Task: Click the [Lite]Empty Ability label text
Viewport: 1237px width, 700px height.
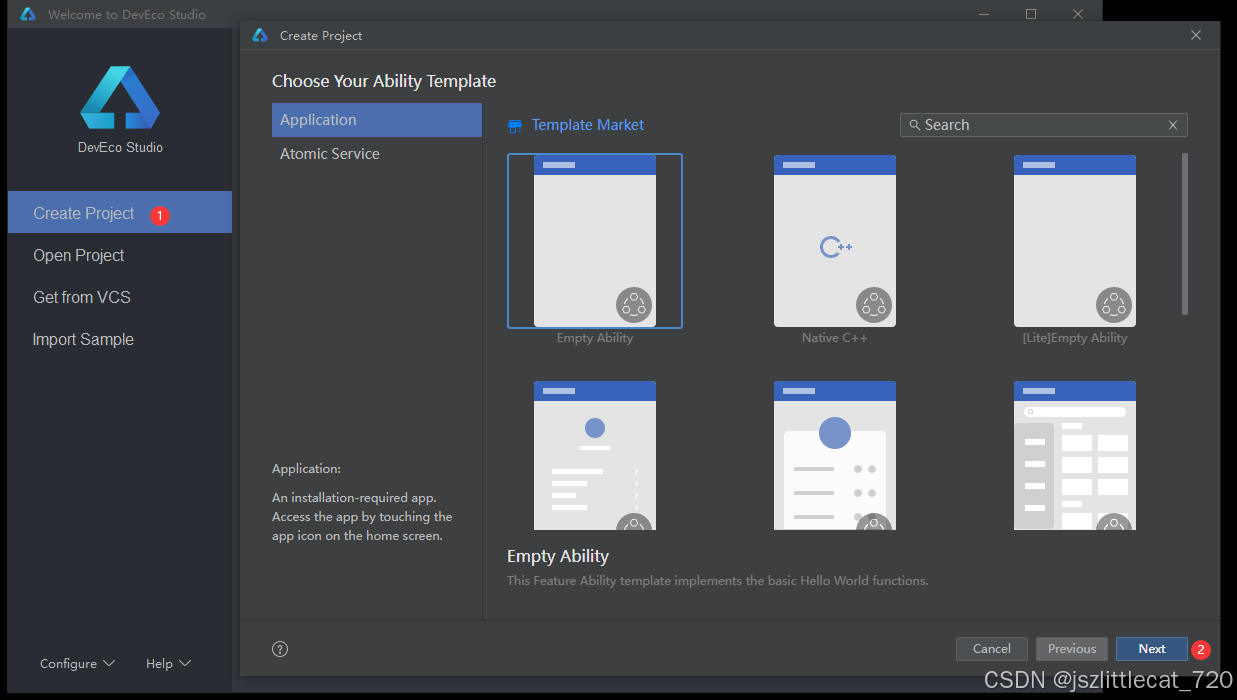Action: pos(1075,338)
